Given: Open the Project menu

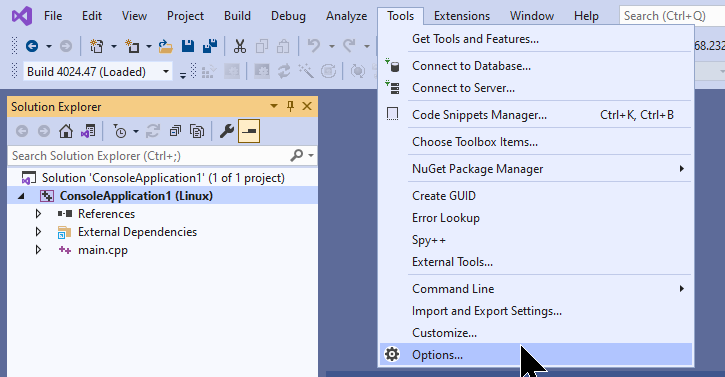Looking at the screenshot, I should point(185,16).
